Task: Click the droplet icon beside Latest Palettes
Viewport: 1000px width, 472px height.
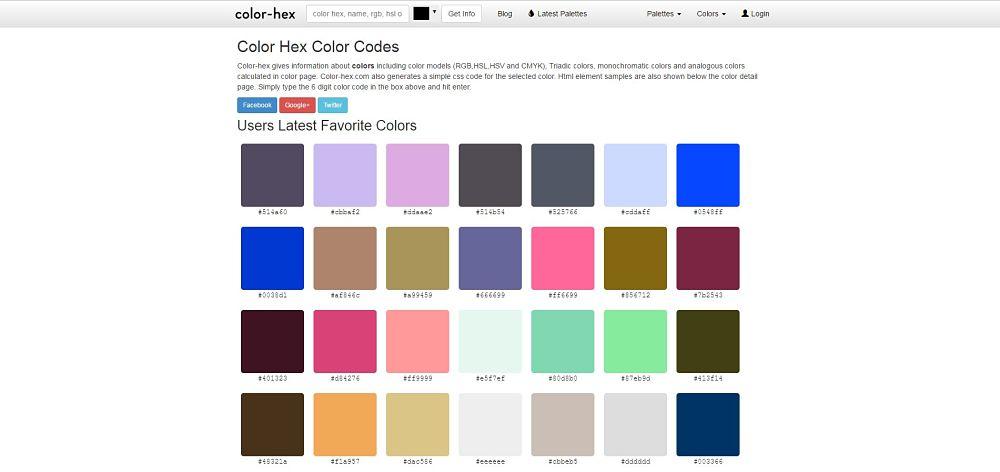Action: tap(531, 14)
